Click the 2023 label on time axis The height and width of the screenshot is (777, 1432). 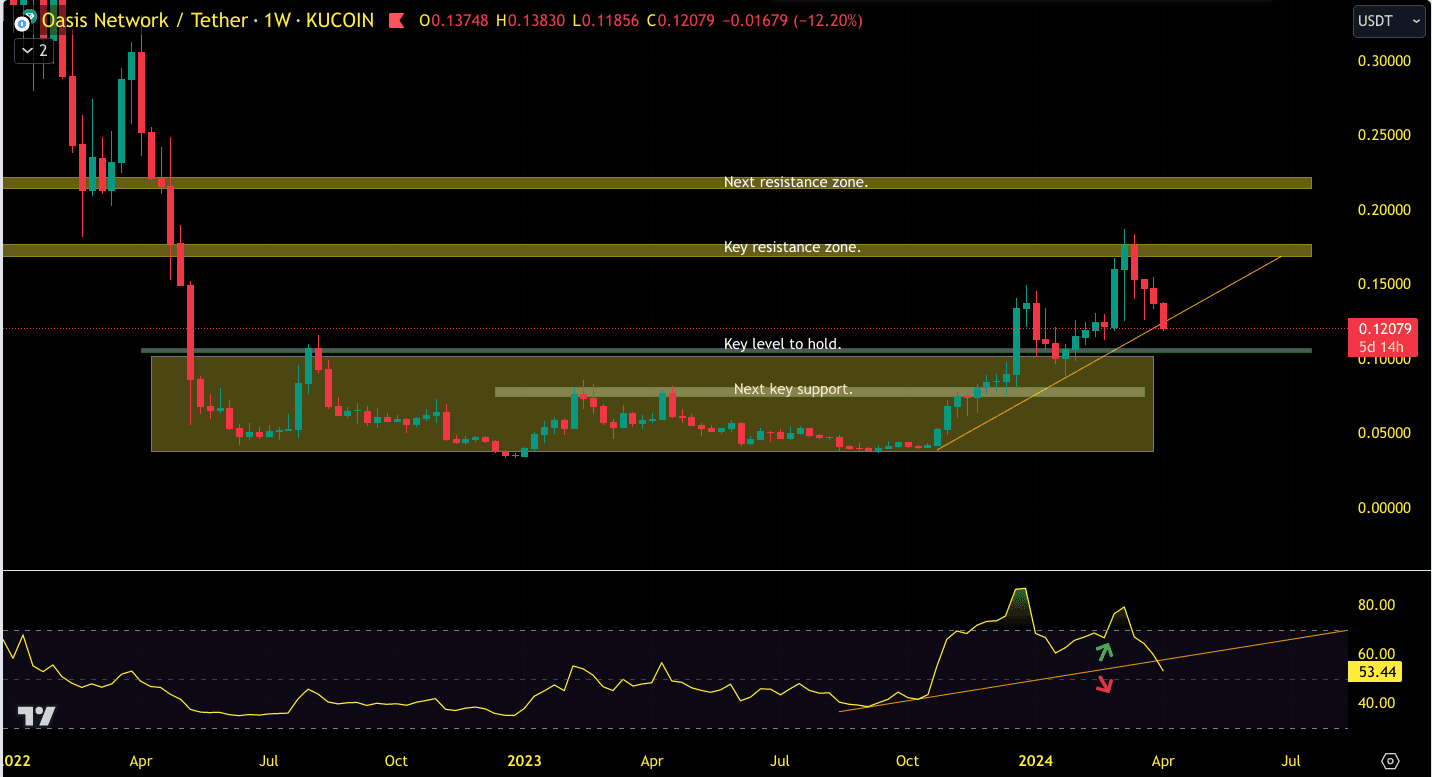[x=524, y=761]
